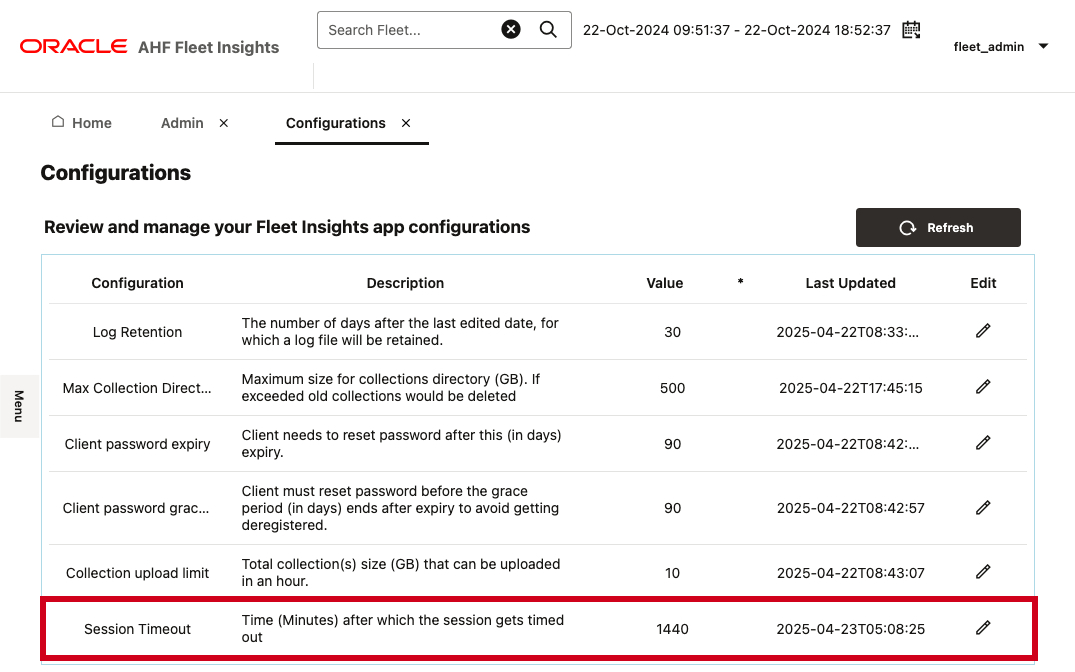Sort by the Last Updated column header

pyautogui.click(x=850, y=283)
